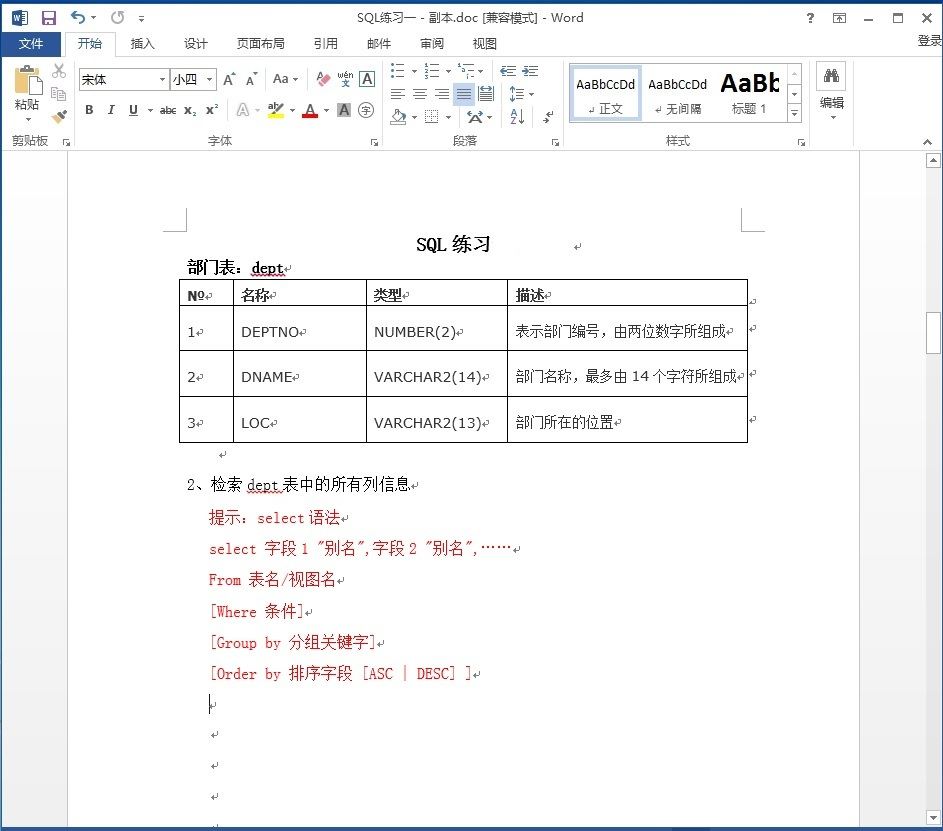Viewport: 943px width, 831px height.
Task: Expand the styles gallery (more arrow)
Action: (x=794, y=112)
